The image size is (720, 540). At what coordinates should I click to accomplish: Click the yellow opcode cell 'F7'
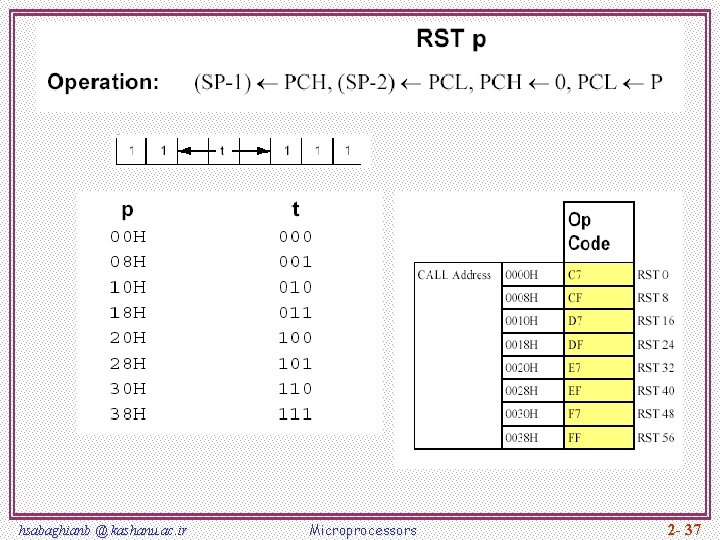(599, 414)
